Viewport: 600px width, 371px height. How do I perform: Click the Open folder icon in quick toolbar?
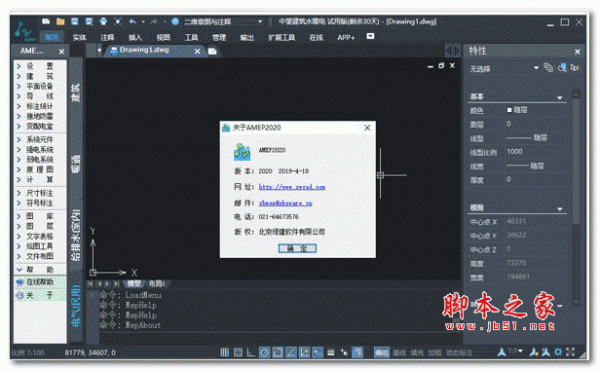point(60,21)
